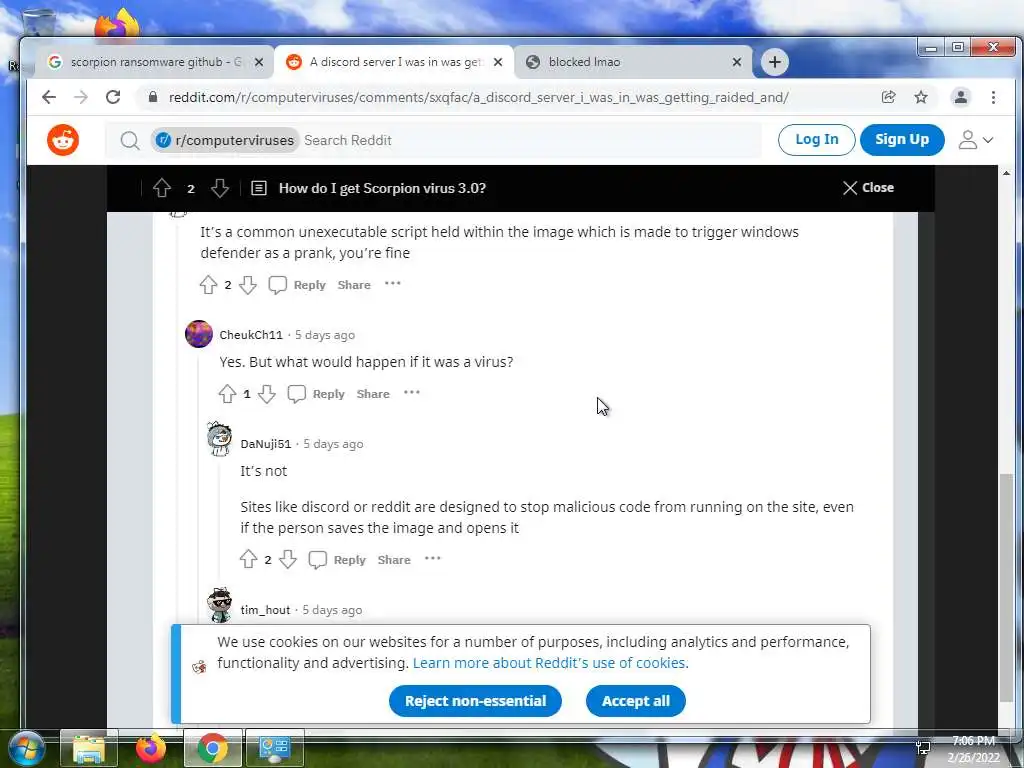Image resolution: width=1024 pixels, height=768 pixels.
Task: Switch to the scorpion ransomware github tab
Action: pyautogui.click(x=155, y=62)
